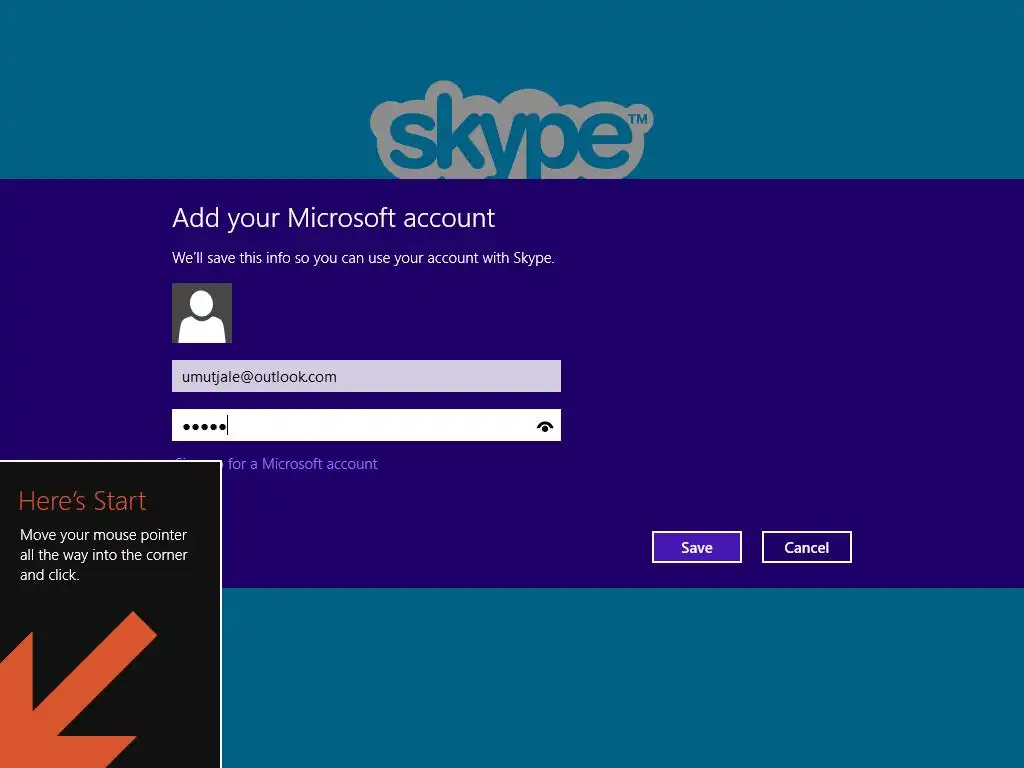Click the "Here's Start" tip title
Screen dimensions: 1024x768
(x=82, y=501)
